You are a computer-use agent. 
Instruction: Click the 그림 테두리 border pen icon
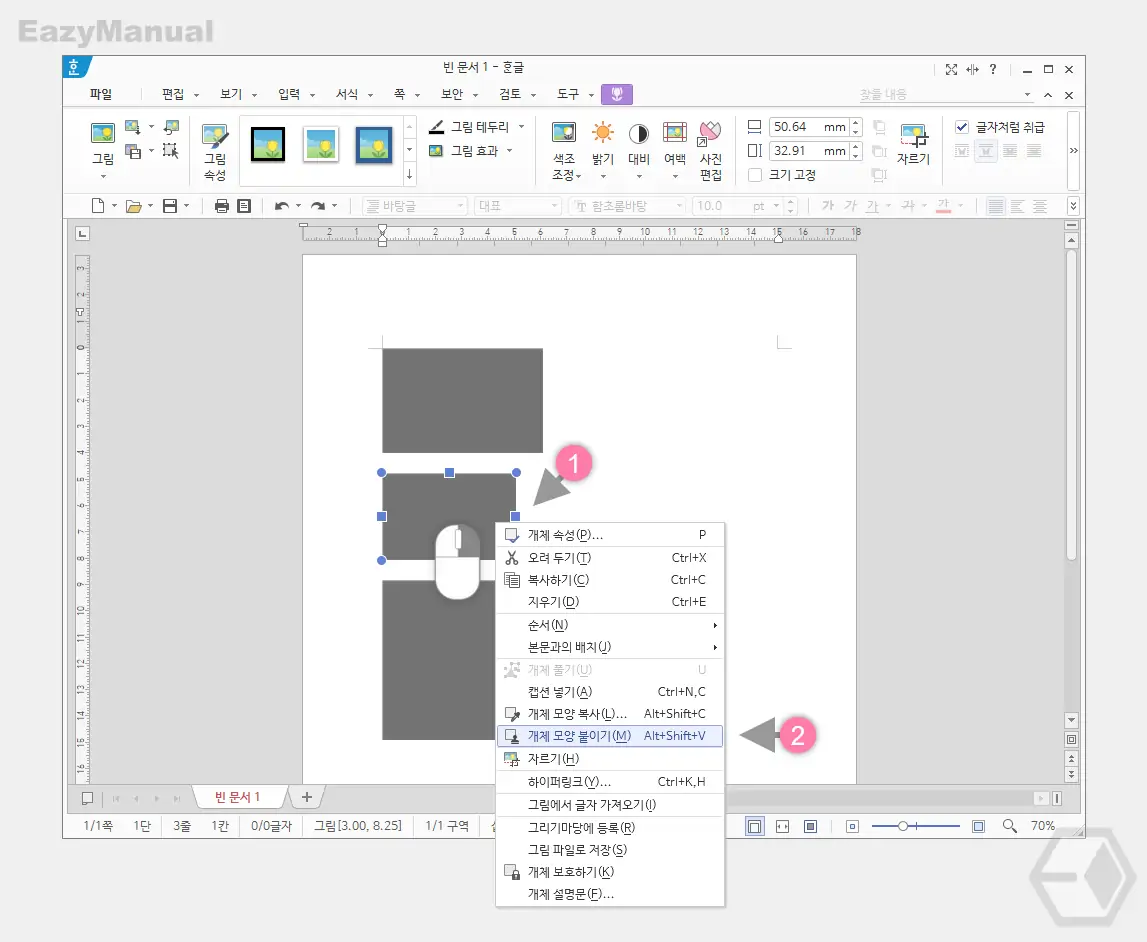(x=437, y=127)
